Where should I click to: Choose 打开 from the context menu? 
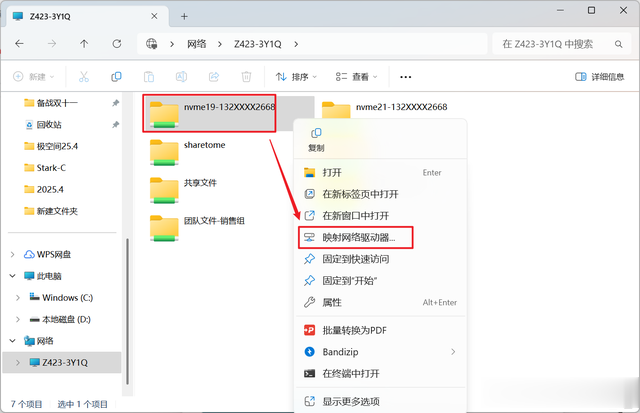pyautogui.click(x=380, y=173)
